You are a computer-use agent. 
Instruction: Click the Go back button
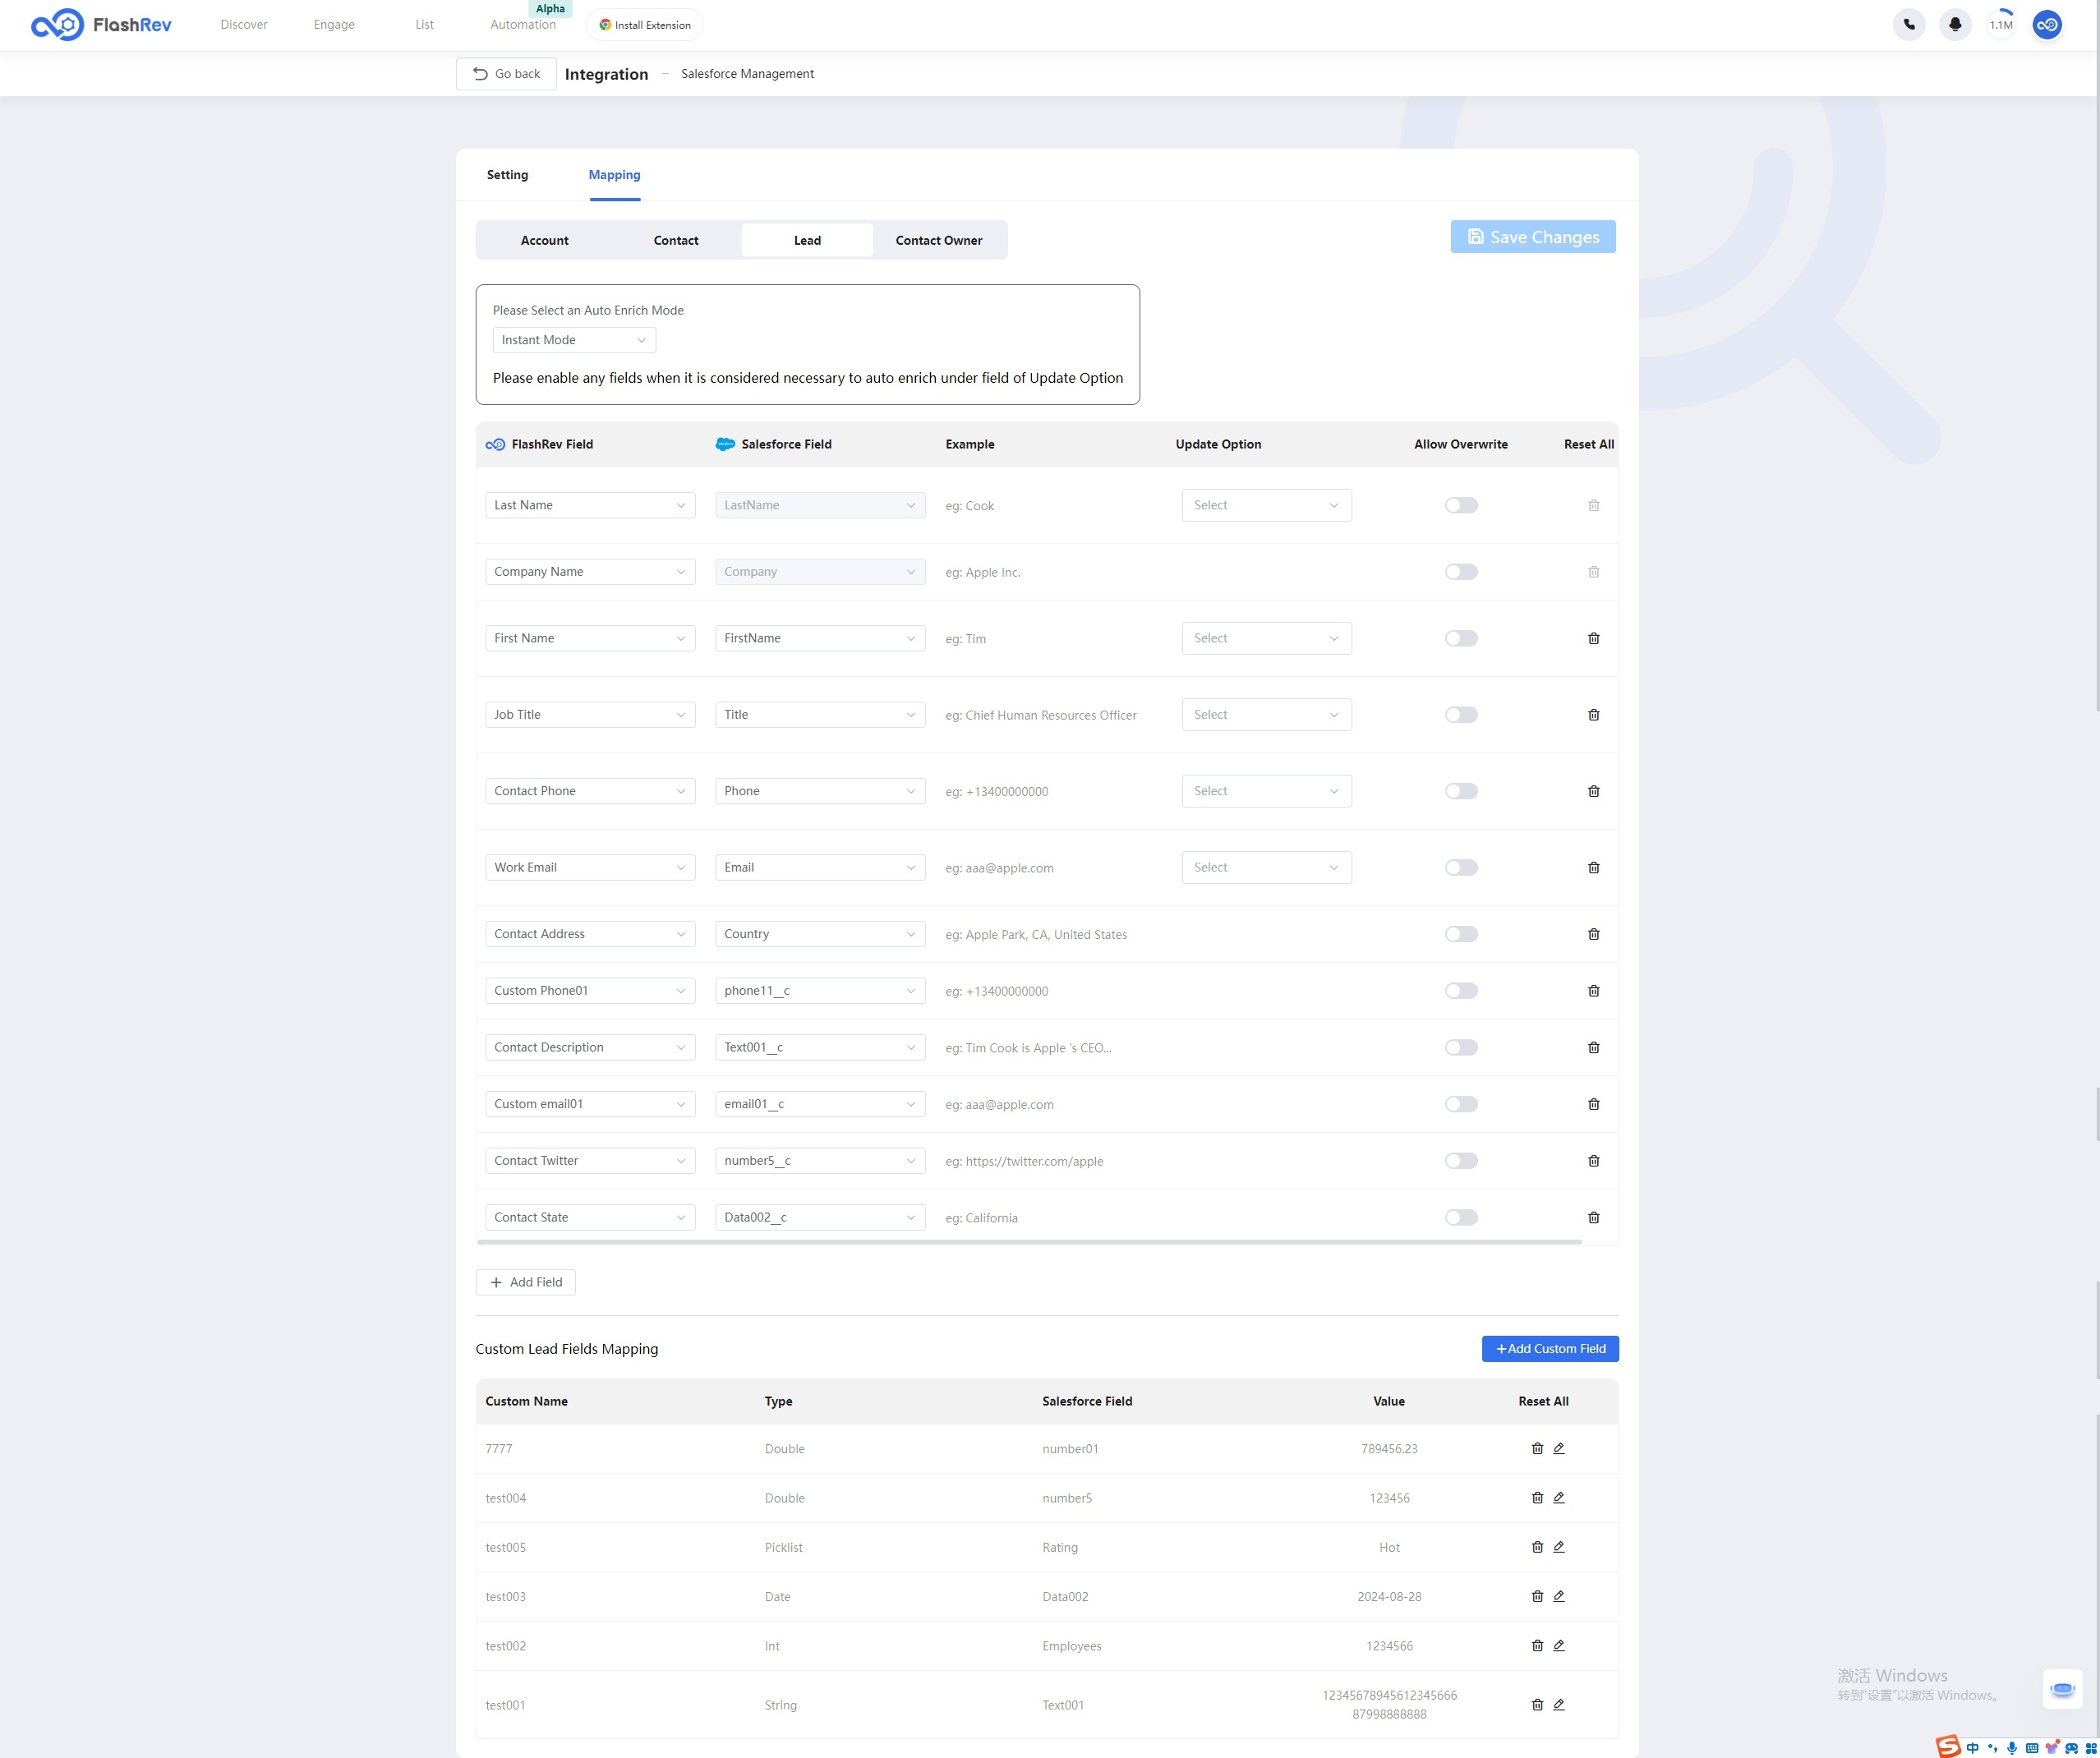tap(506, 74)
